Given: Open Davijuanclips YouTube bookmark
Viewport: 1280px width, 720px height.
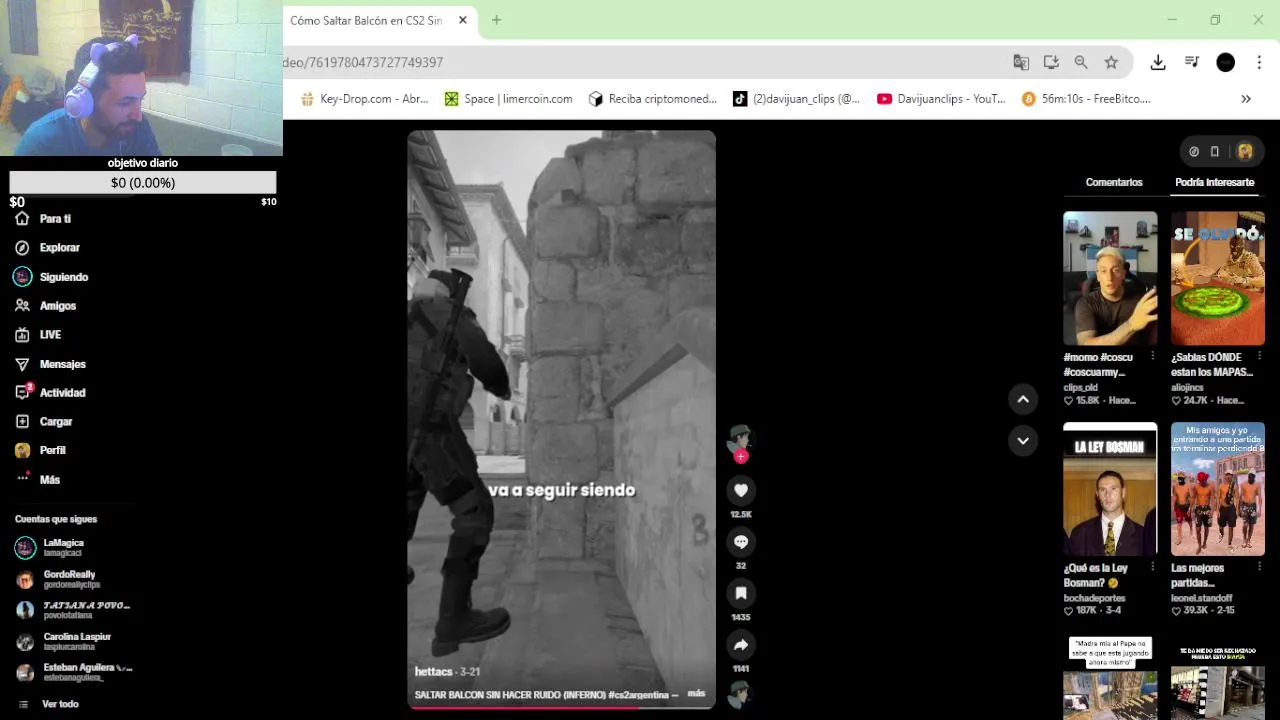Looking at the screenshot, I should pos(941,99).
